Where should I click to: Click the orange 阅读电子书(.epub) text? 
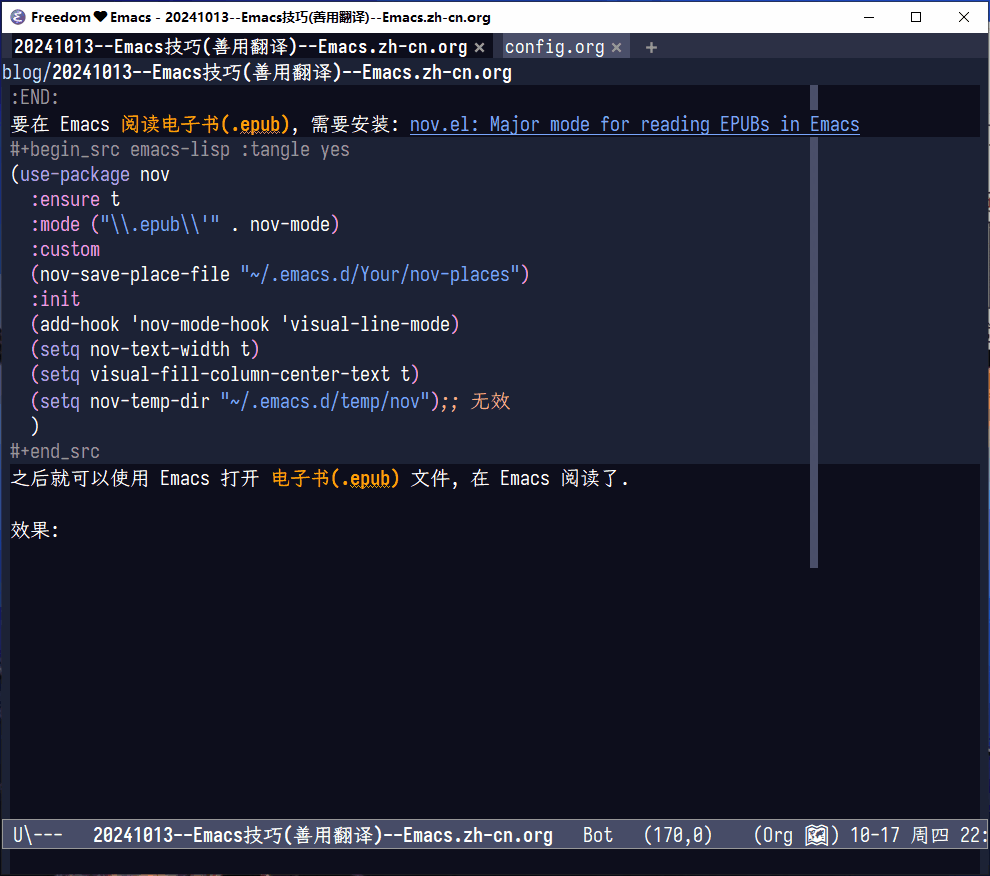205,124
